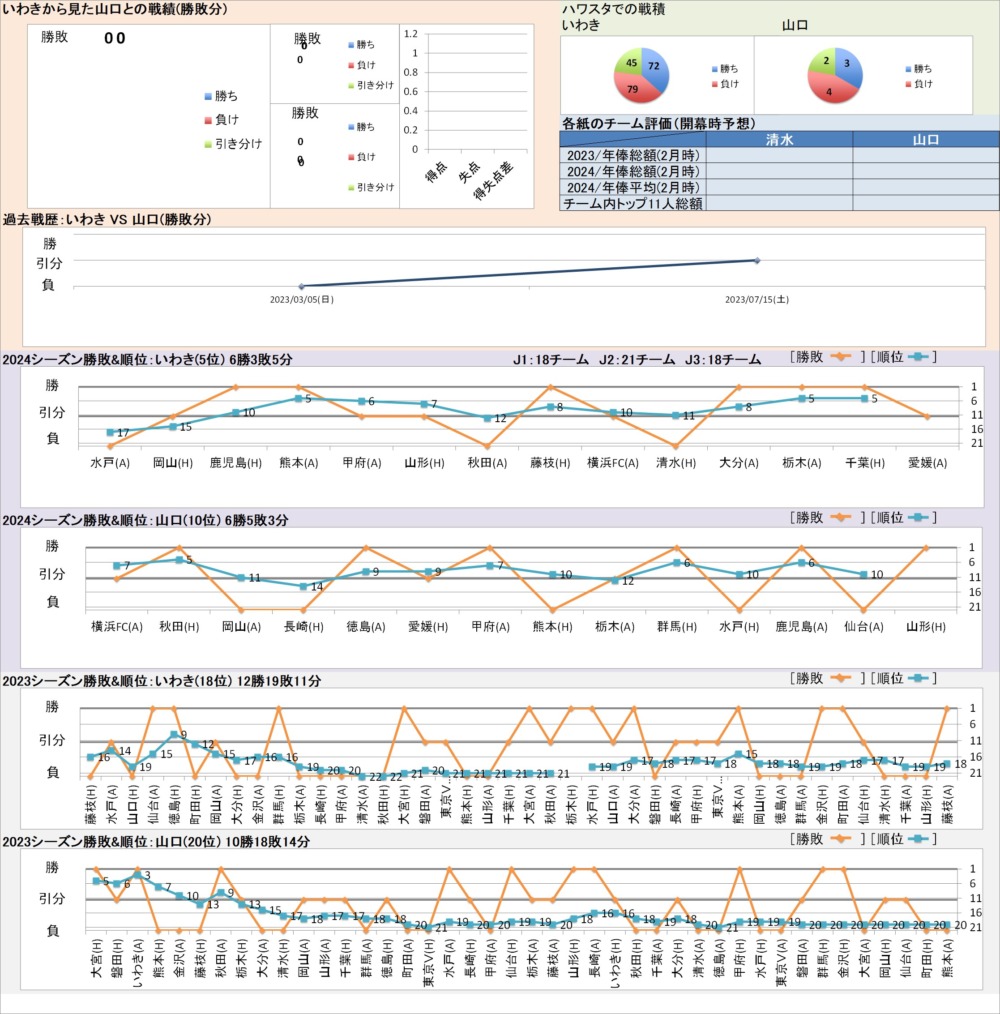Click blue 勝ち legend swatch beside 山口 pie chart
The height and width of the screenshot is (1014, 1000).
909,69
